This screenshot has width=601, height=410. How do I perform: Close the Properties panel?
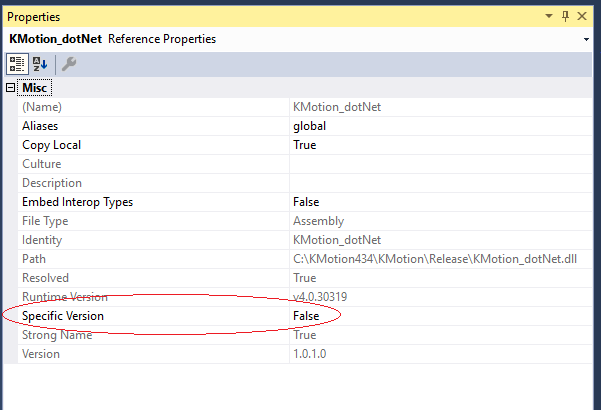[x=585, y=17]
